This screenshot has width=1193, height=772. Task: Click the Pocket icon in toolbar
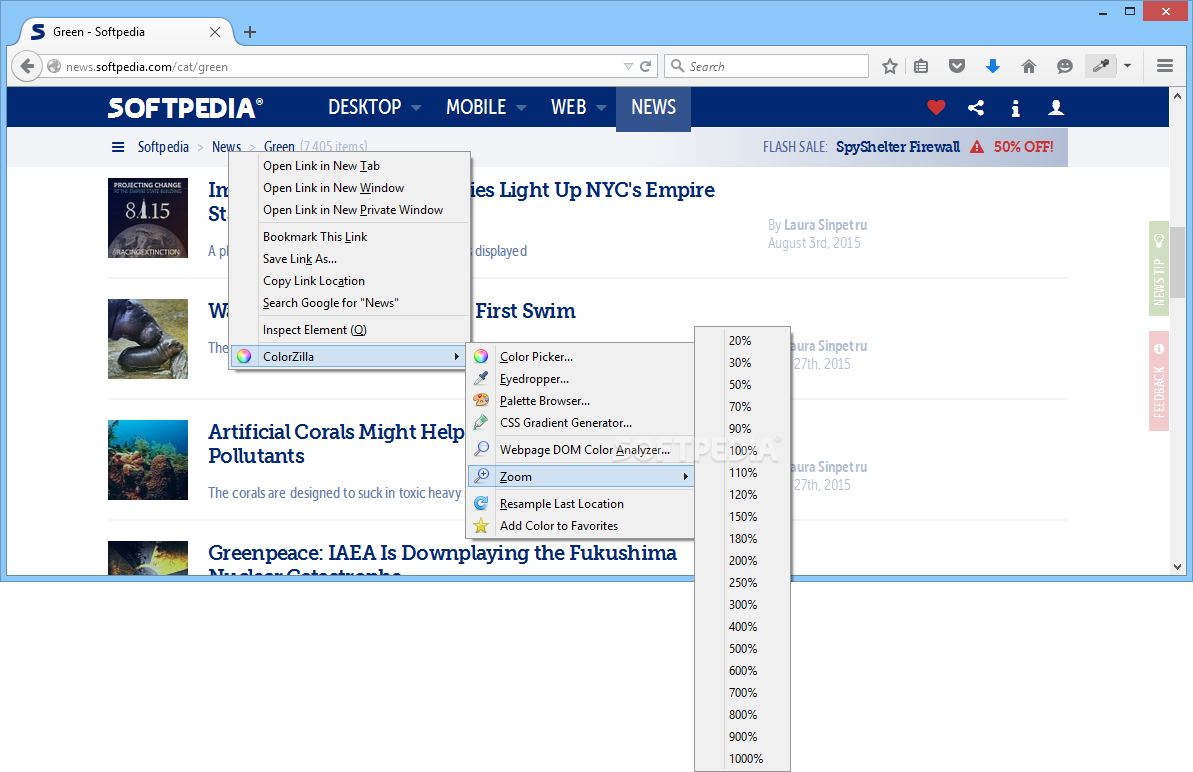[957, 66]
